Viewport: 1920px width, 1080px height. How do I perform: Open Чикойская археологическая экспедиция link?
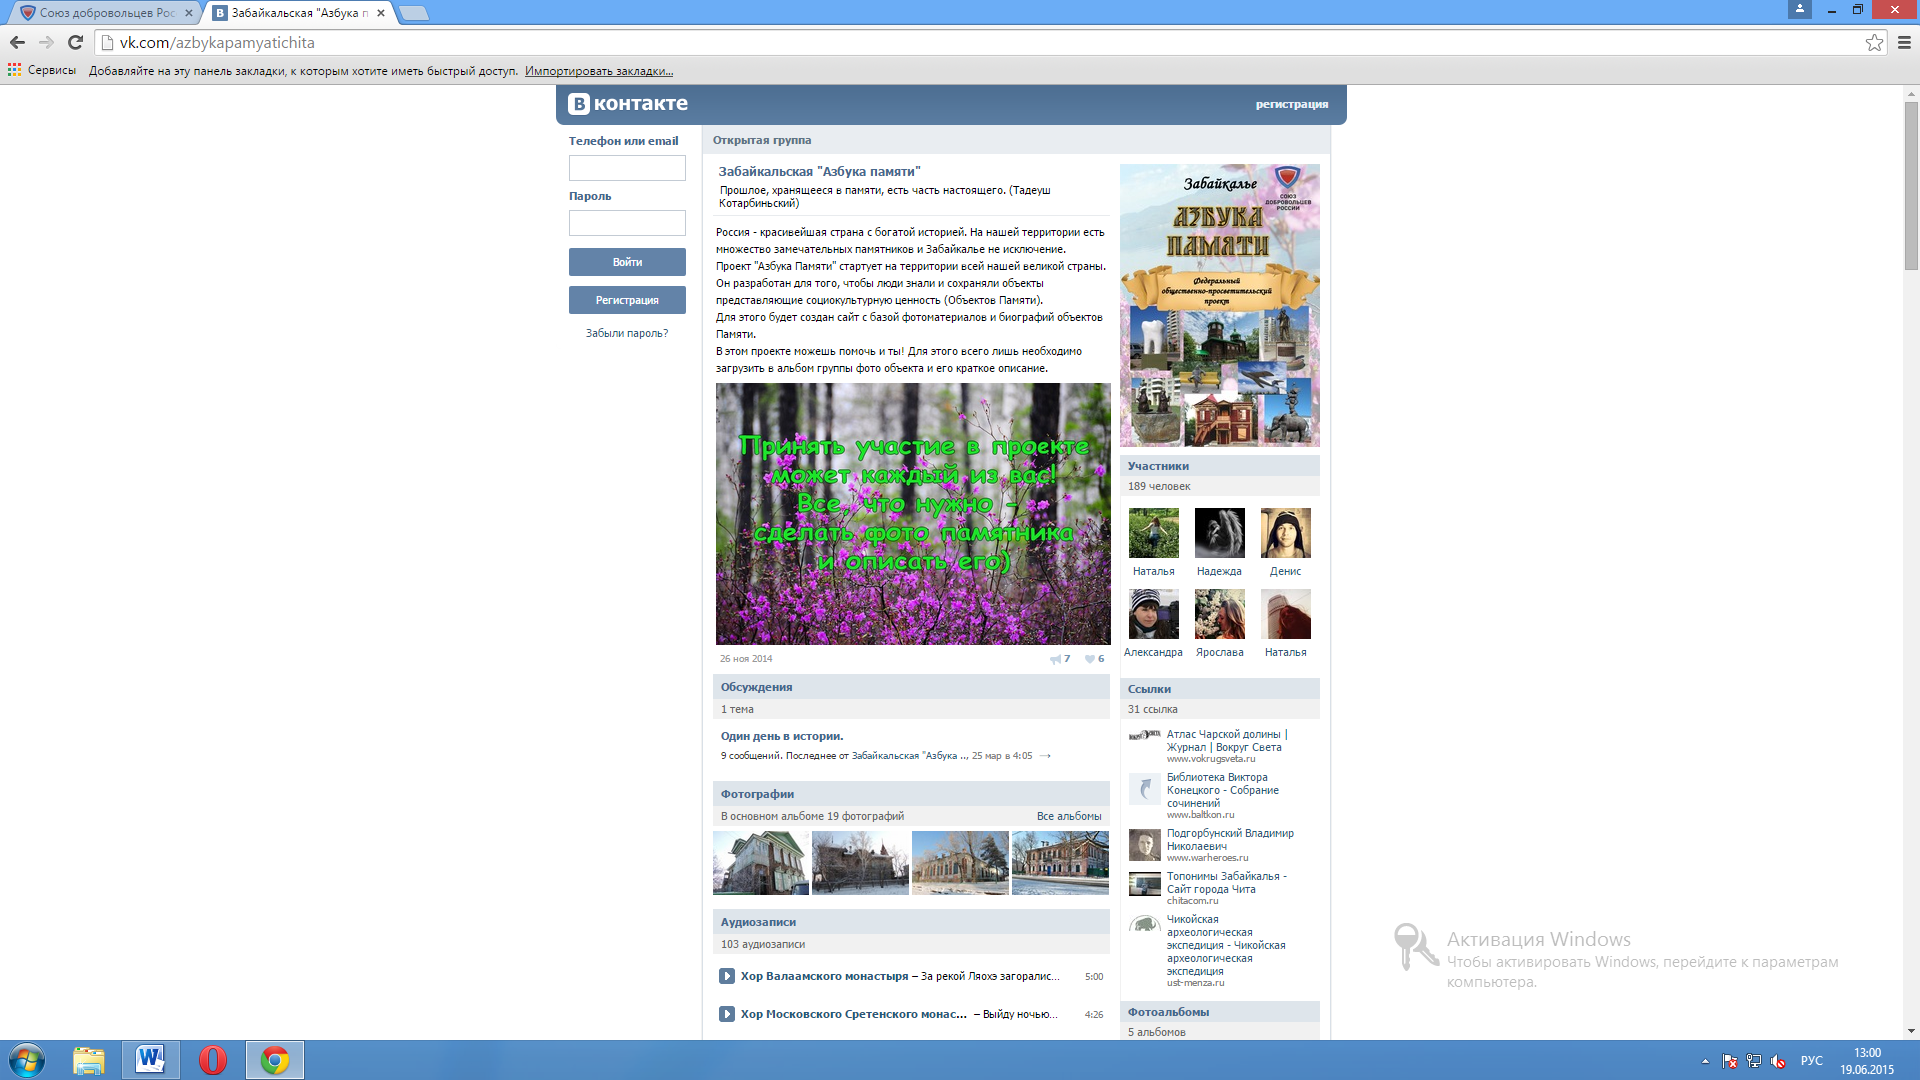pyautogui.click(x=1226, y=945)
